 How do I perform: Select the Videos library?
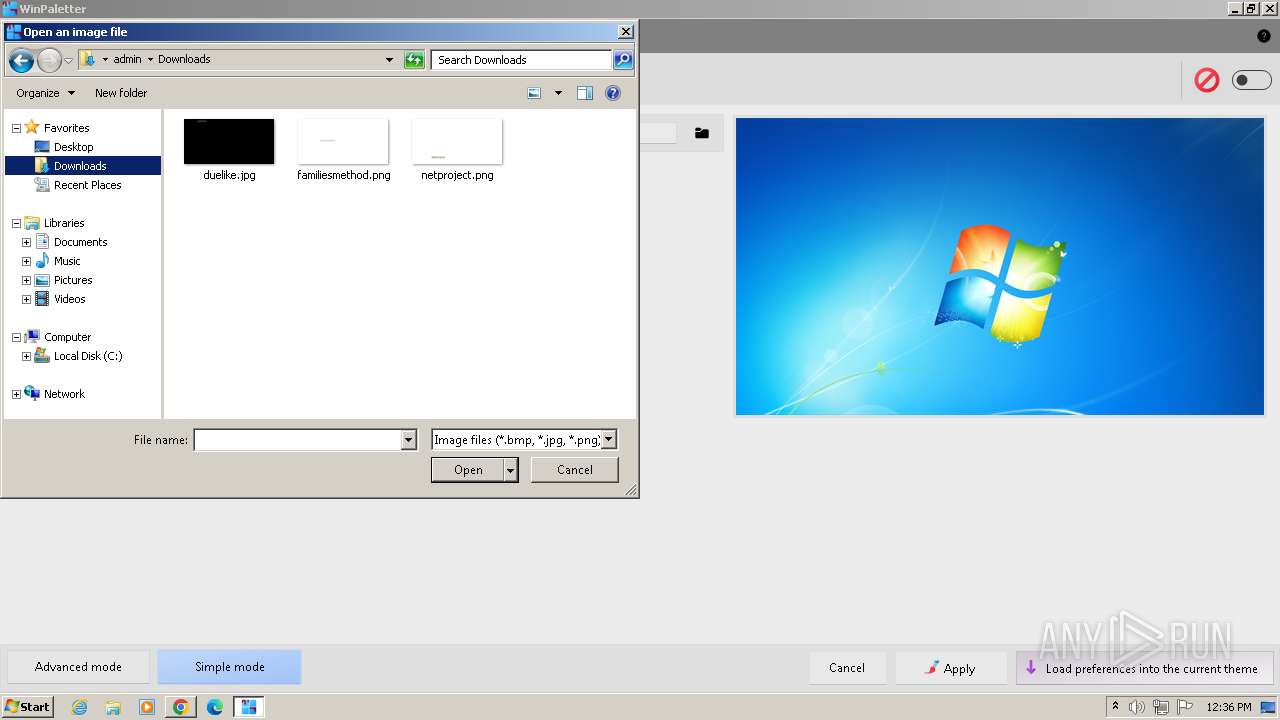69,299
